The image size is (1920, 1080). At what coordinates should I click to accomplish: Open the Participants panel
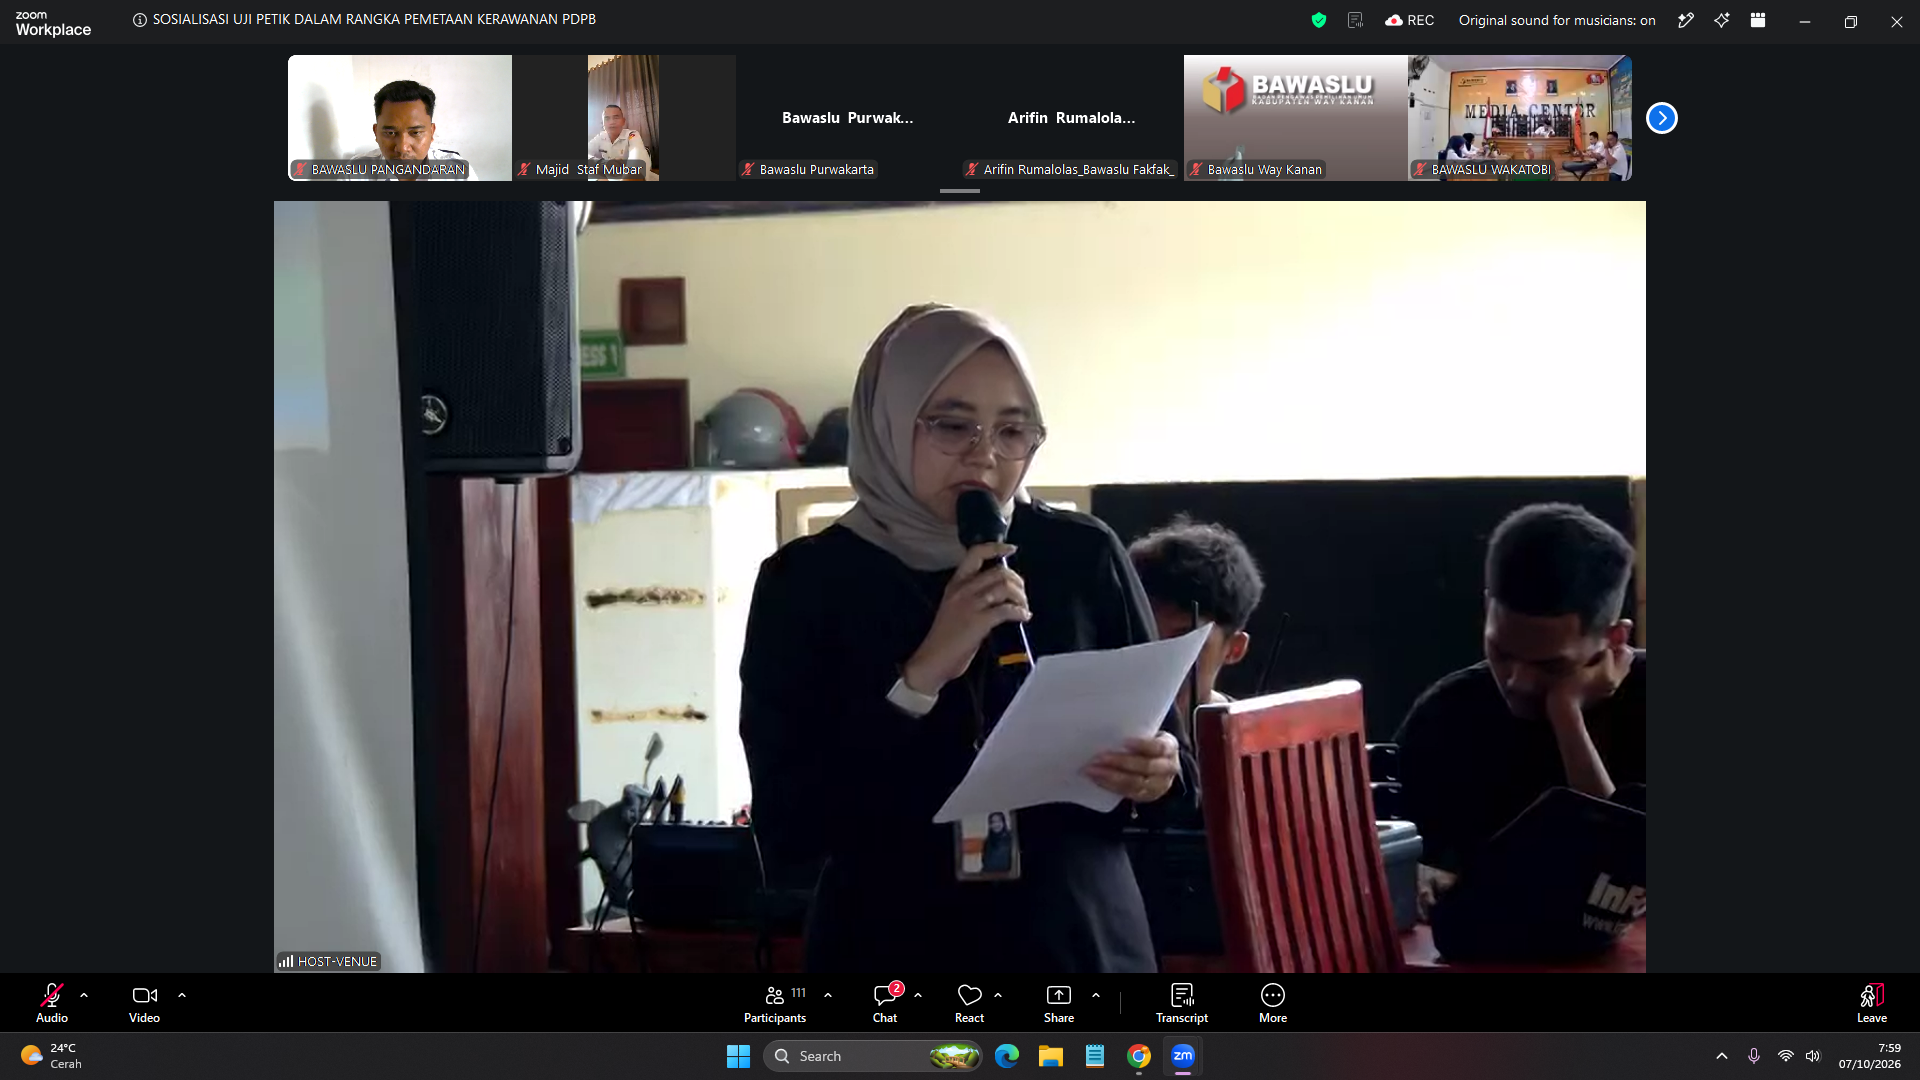pyautogui.click(x=775, y=1003)
